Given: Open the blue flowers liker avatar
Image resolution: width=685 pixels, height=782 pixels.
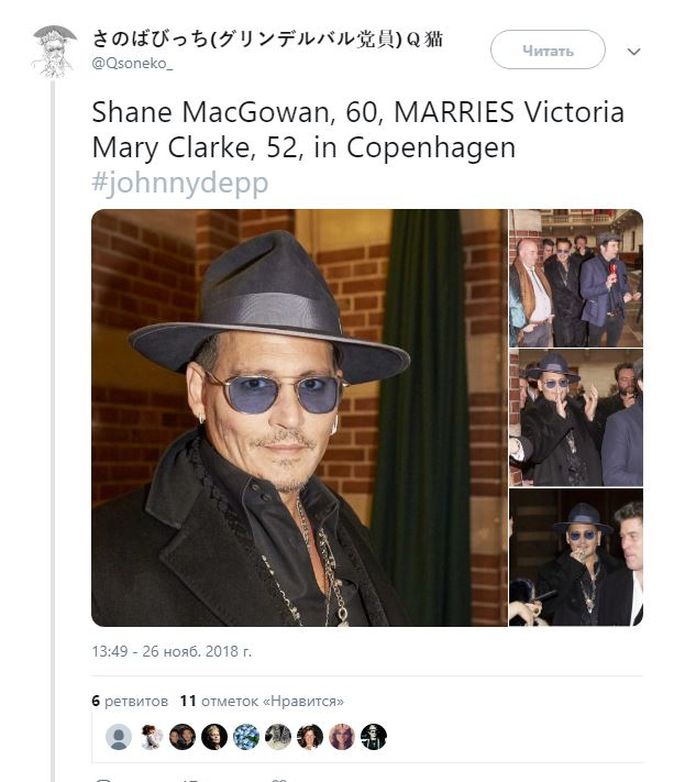Looking at the screenshot, I should 246,737.
